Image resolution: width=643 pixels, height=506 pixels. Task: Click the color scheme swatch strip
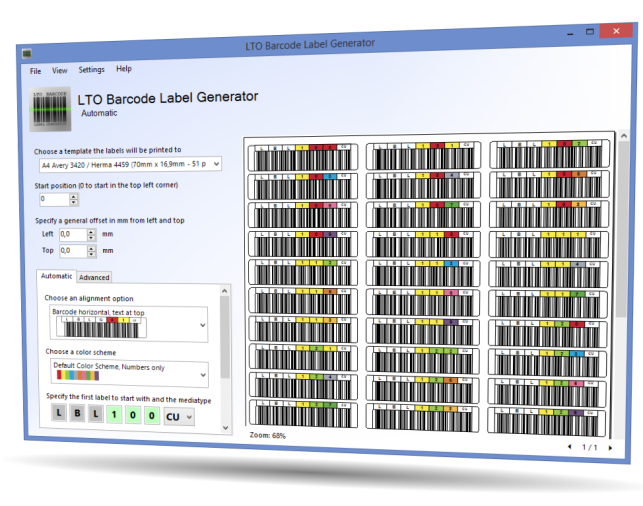(78, 375)
